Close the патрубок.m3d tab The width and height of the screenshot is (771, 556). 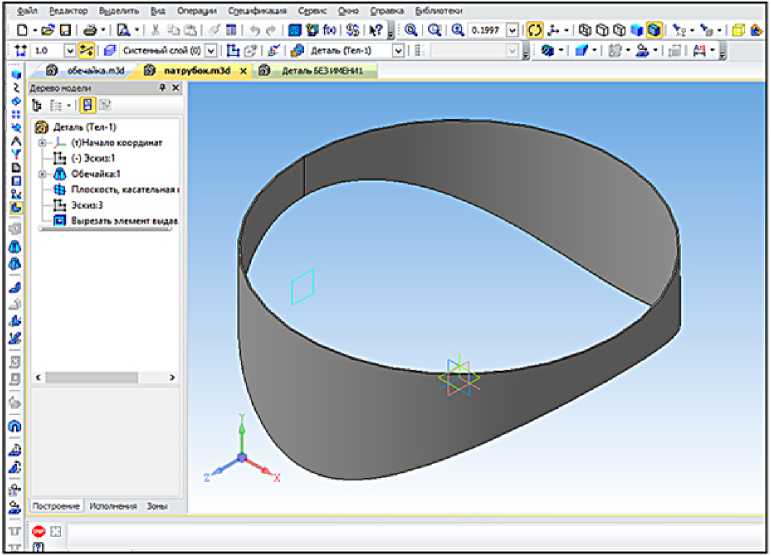pos(242,70)
